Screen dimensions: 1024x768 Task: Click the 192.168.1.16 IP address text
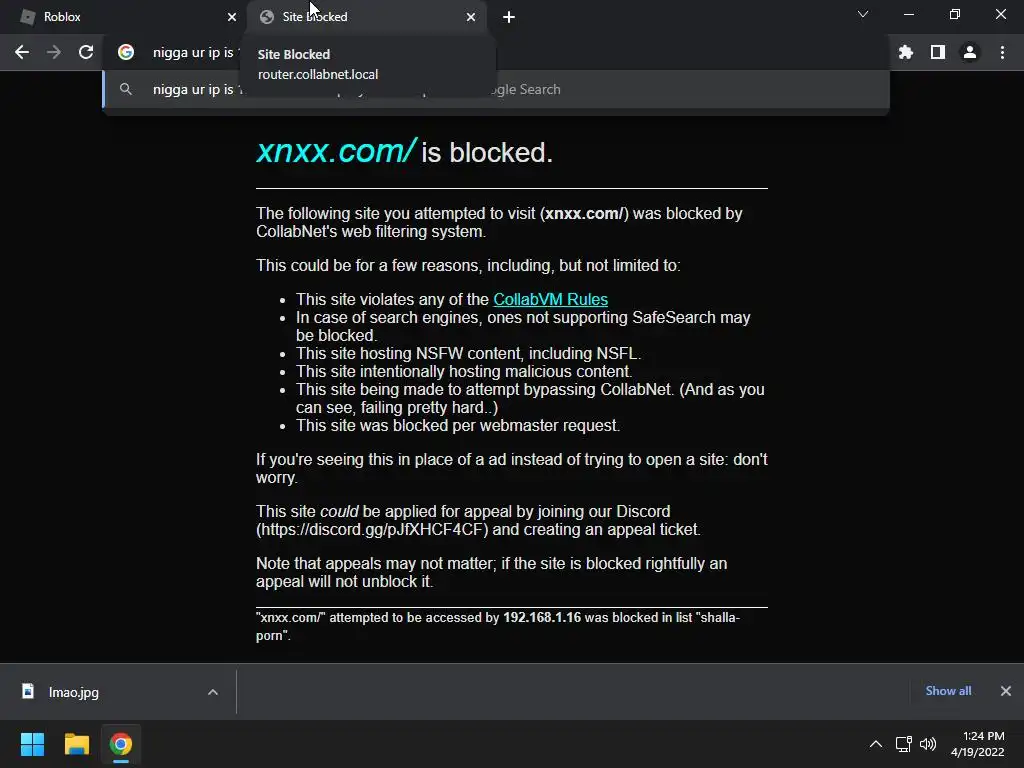click(541, 617)
